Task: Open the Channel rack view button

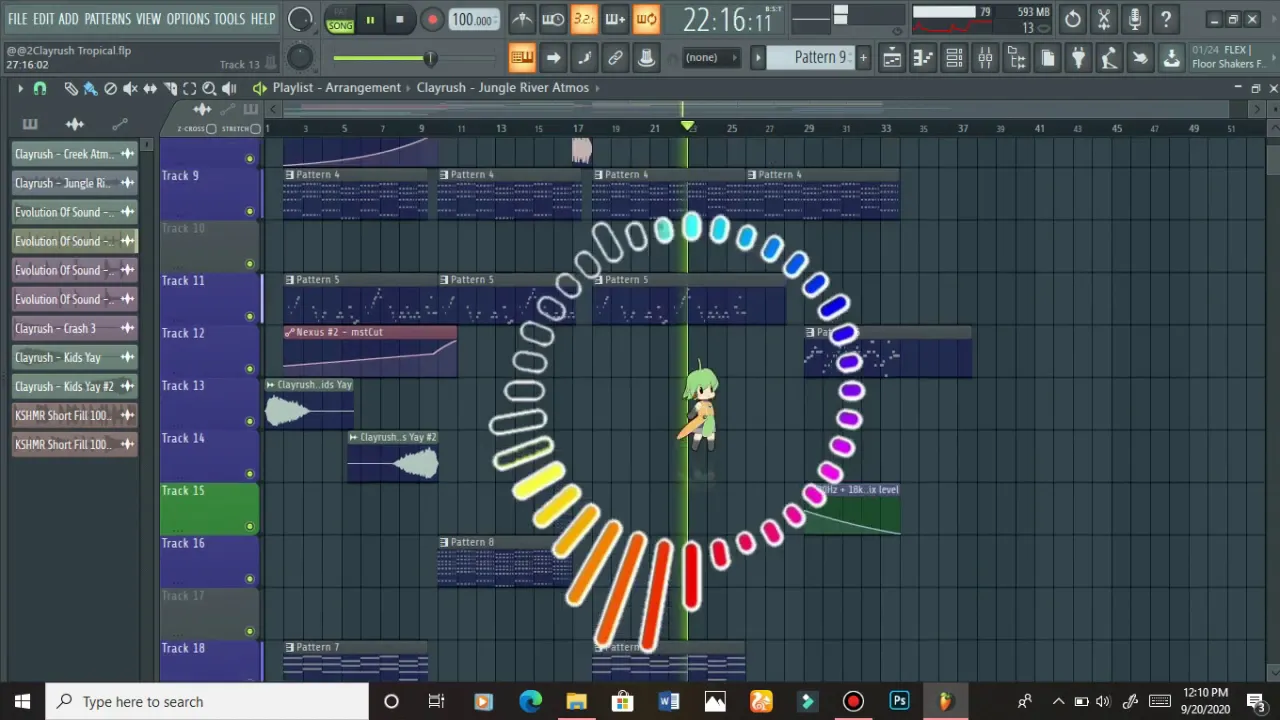Action: point(954,58)
